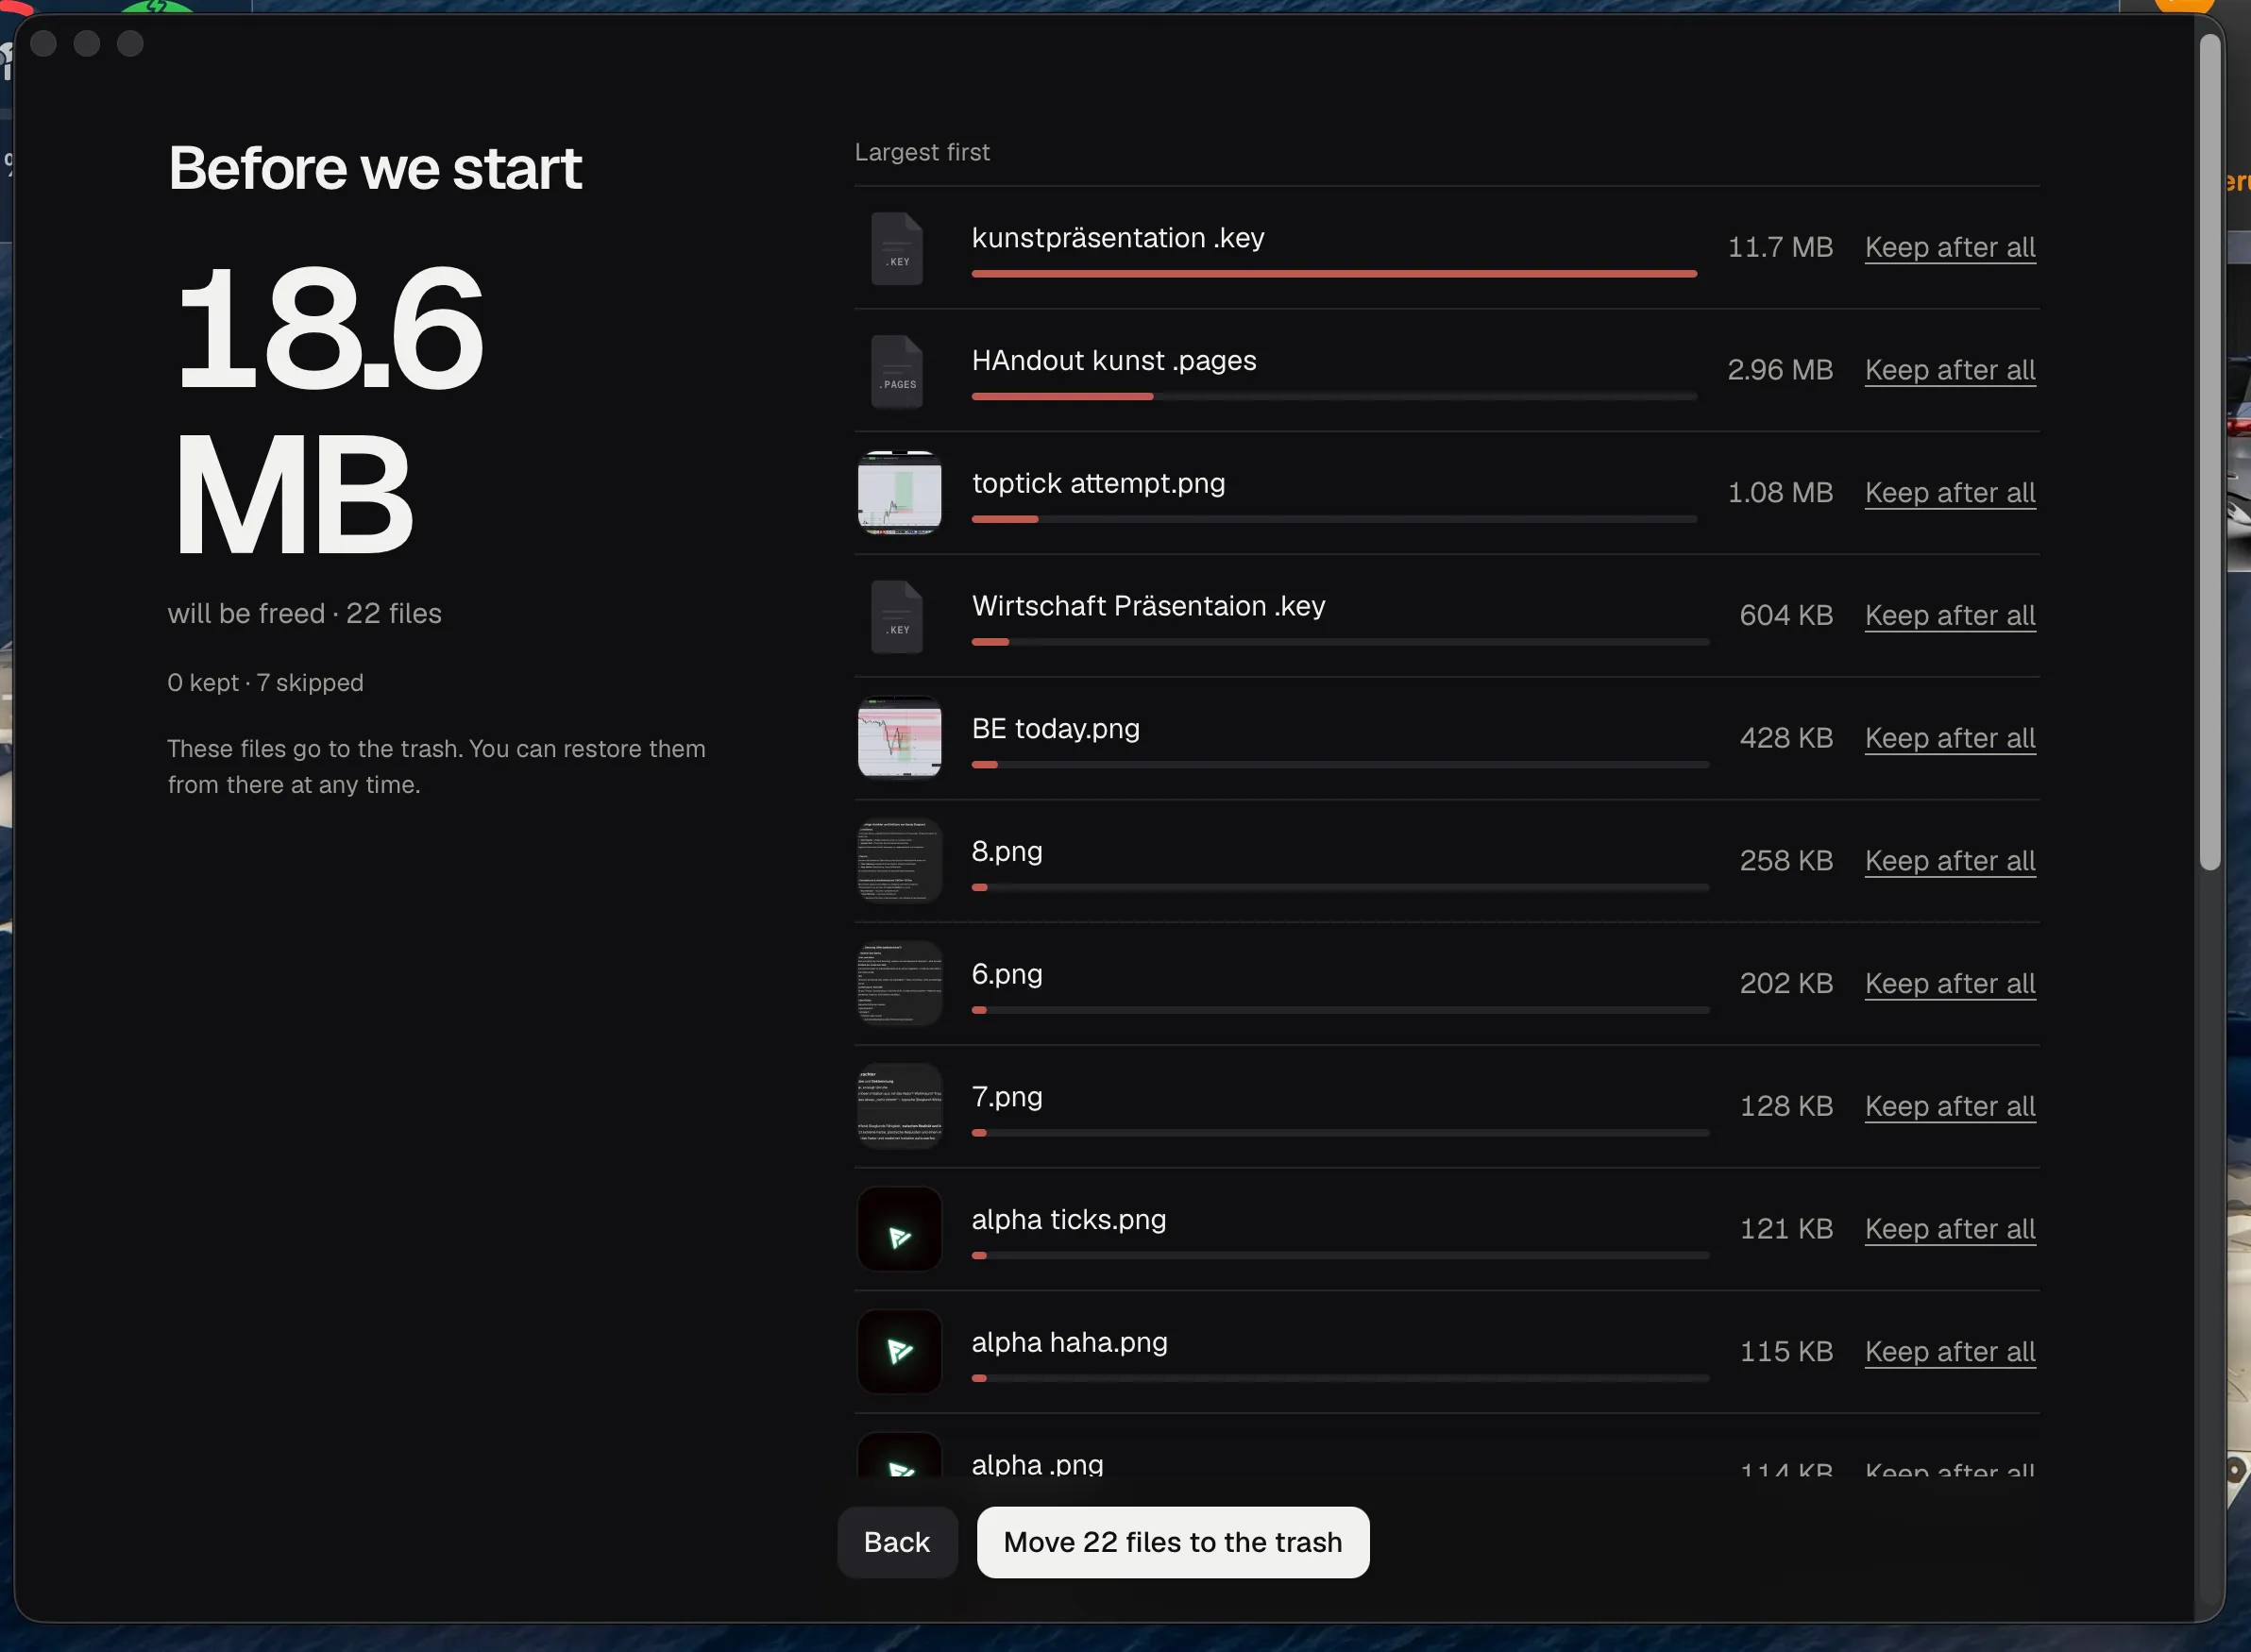This screenshot has height=1652, width=2251.
Task: Select the HAndout kunst .pages file name
Action: tap(1114, 361)
